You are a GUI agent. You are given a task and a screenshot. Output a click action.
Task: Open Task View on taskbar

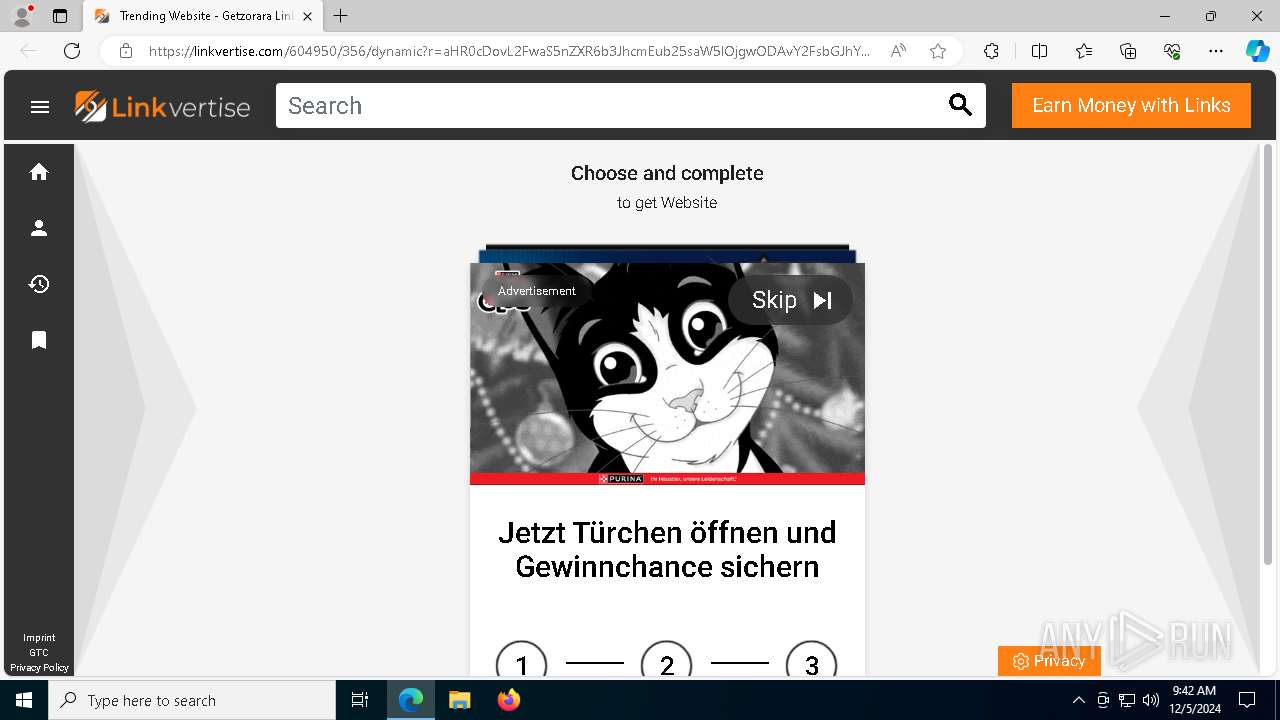360,700
